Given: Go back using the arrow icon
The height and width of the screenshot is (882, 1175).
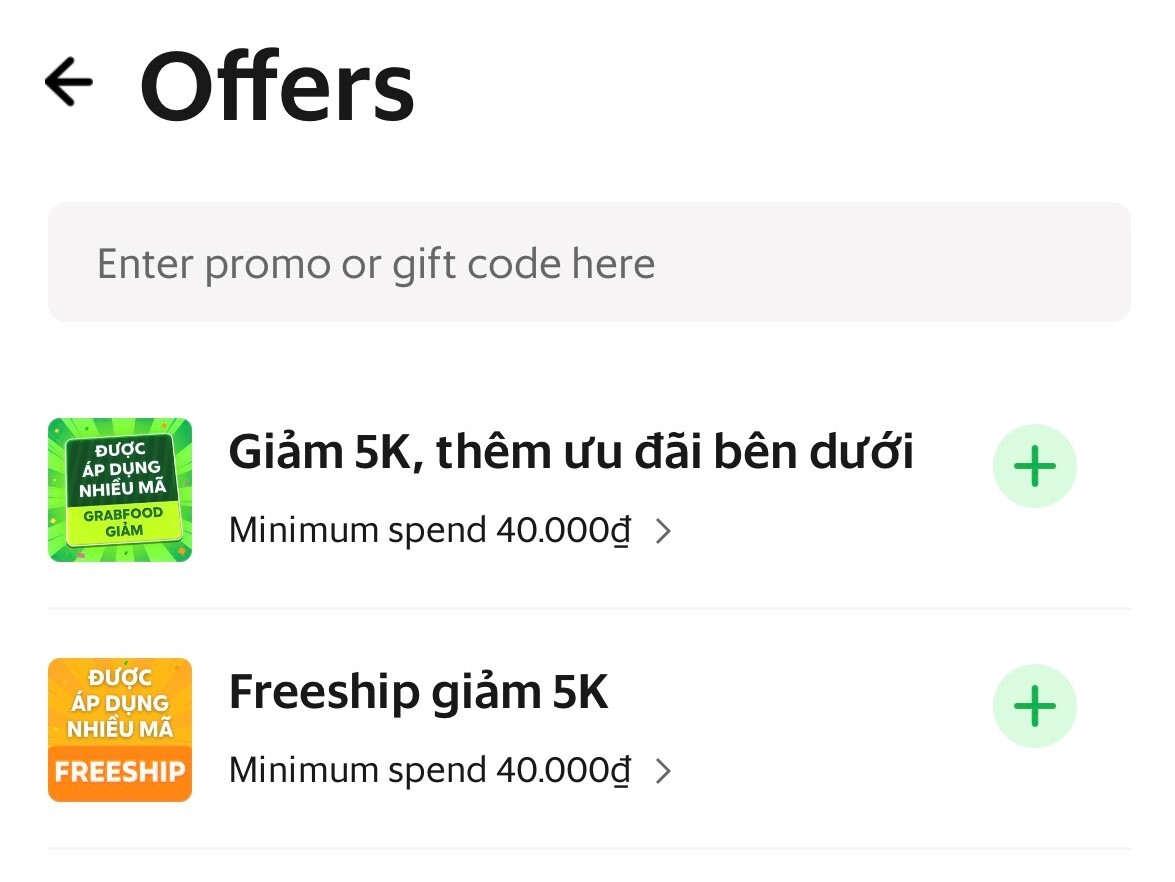Looking at the screenshot, I should pyautogui.click(x=68, y=81).
